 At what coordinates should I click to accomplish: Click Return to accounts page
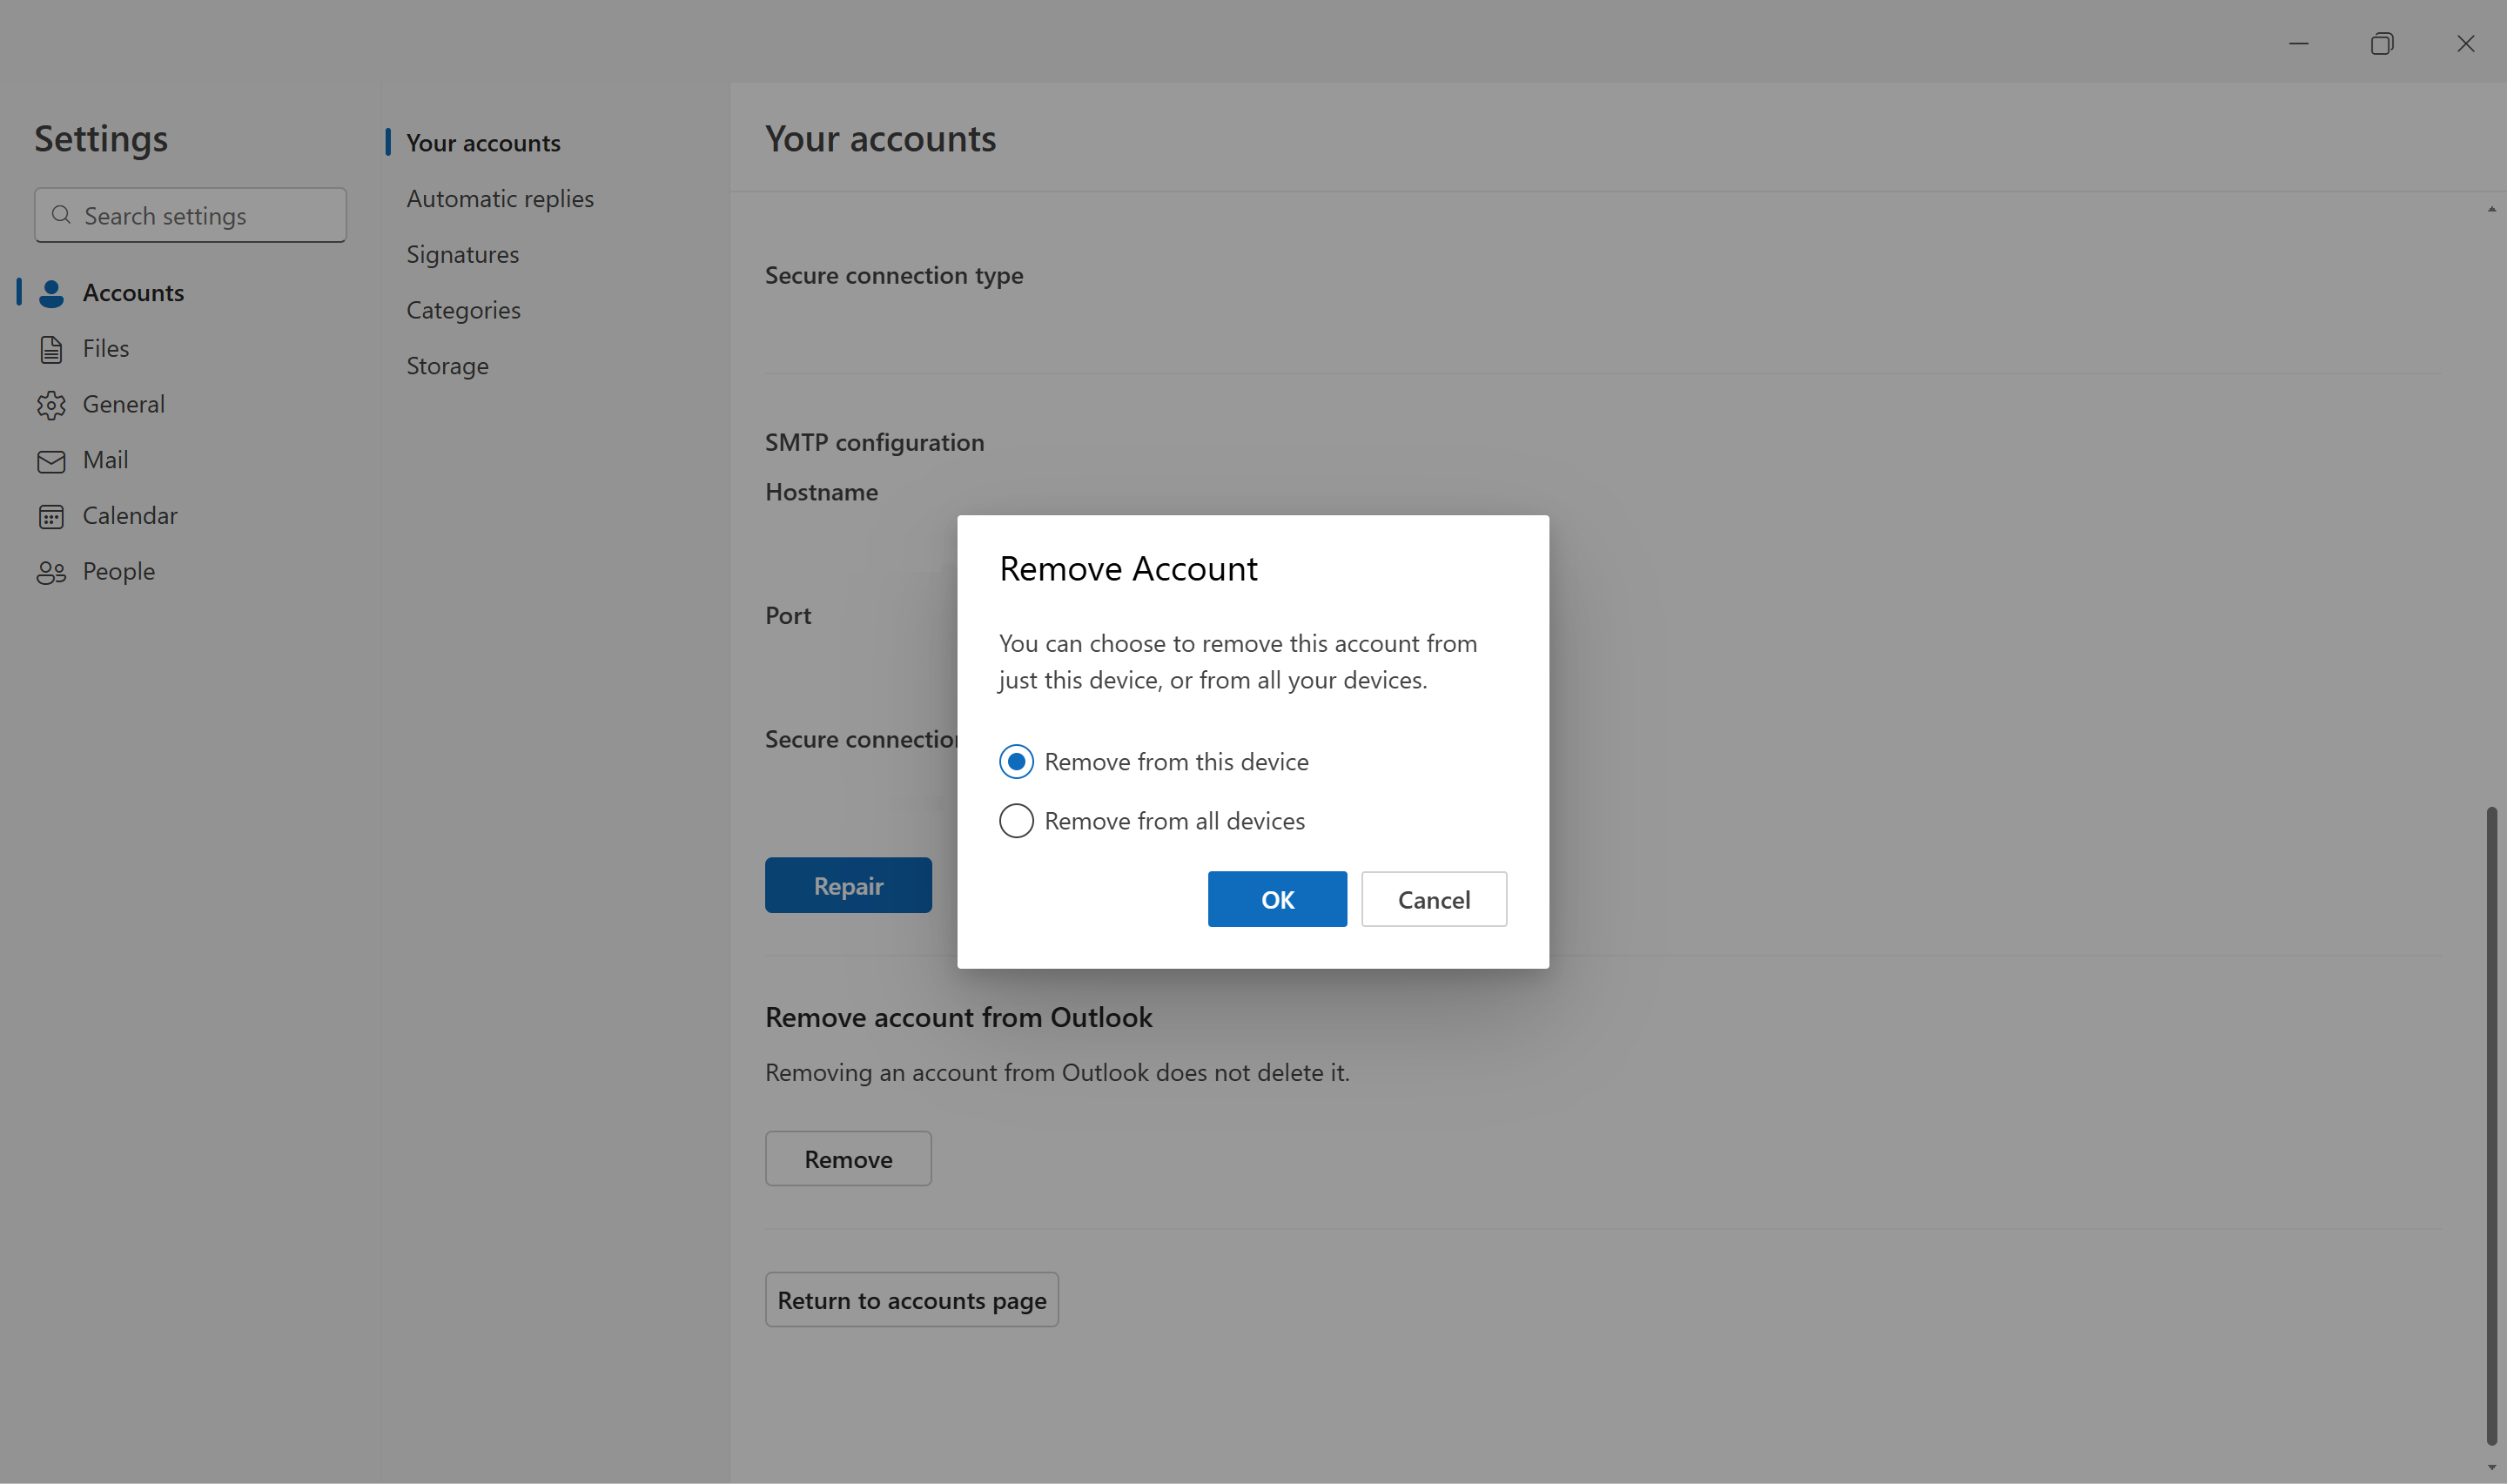912,1300
